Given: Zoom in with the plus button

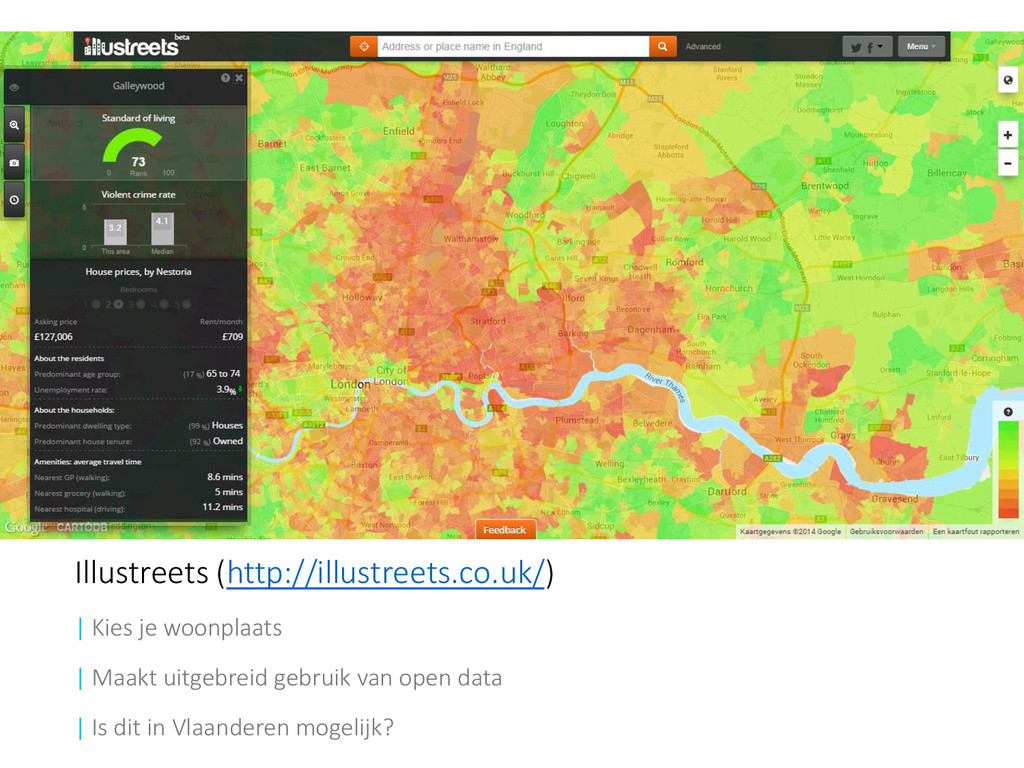Looking at the screenshot, I should [1008, 135].
